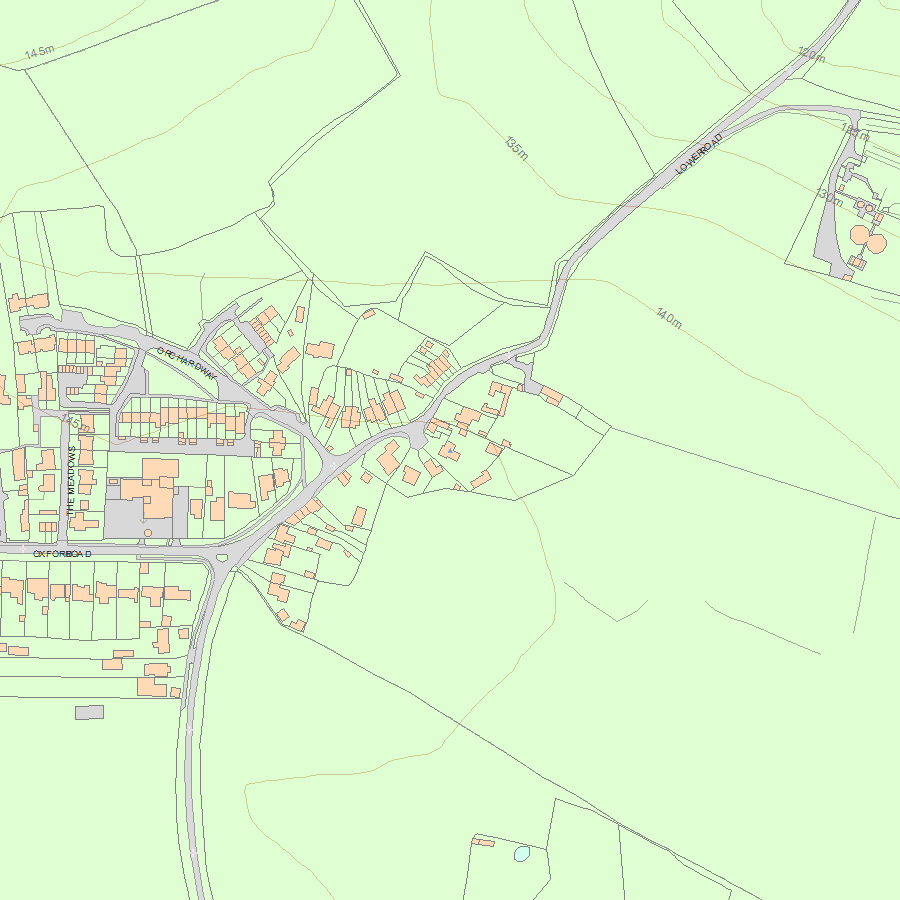
Task: Click the large circular tank pair
Action: click(868, 239)
